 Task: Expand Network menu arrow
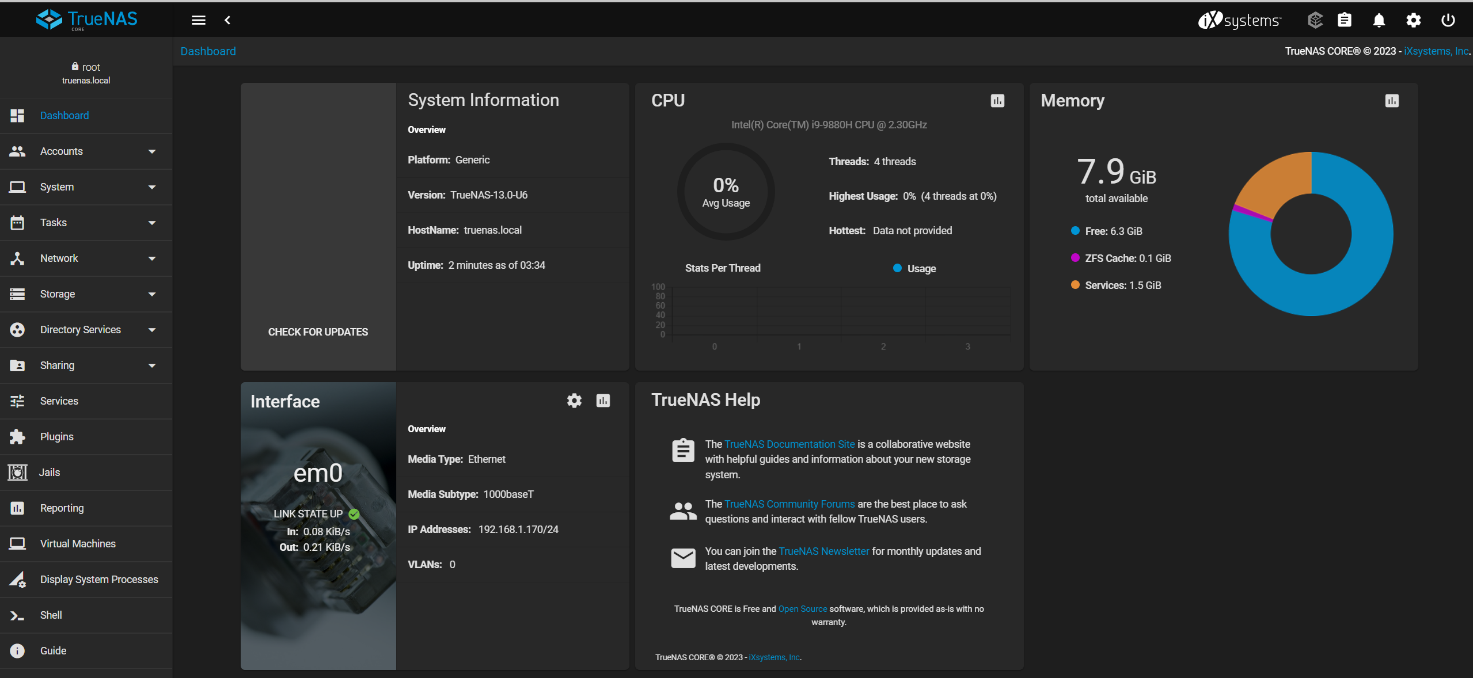(152, 259)
